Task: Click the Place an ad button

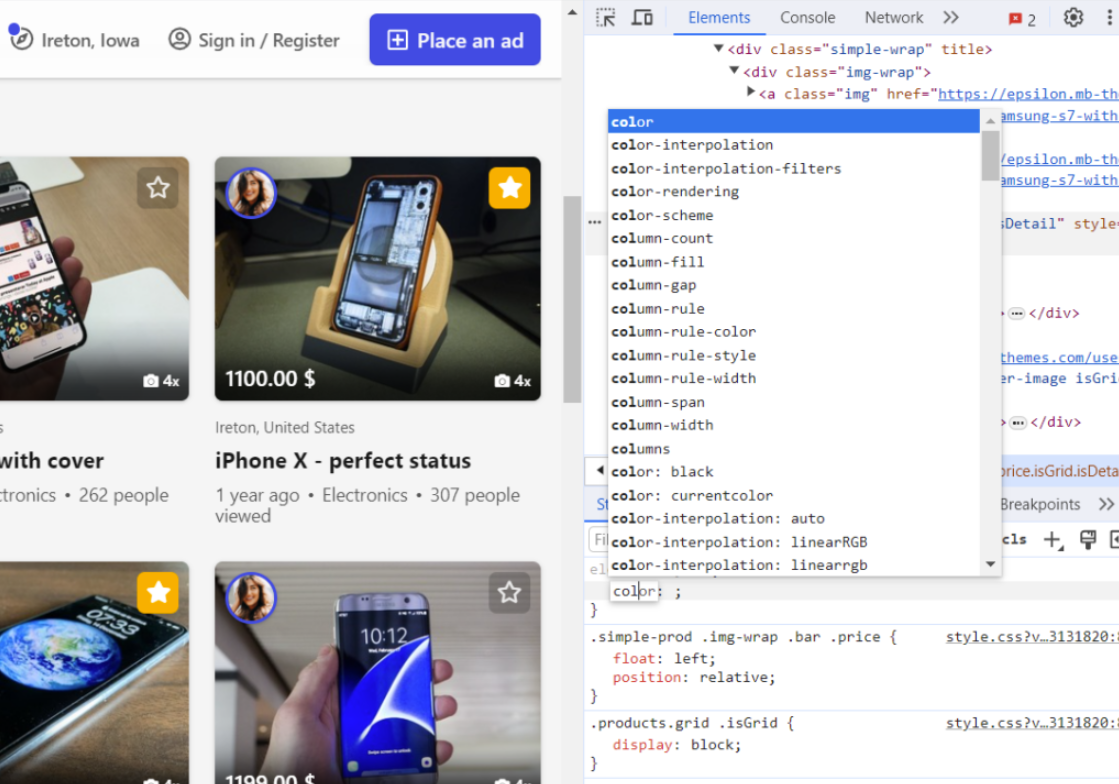Action: click(x=455, y=40)
